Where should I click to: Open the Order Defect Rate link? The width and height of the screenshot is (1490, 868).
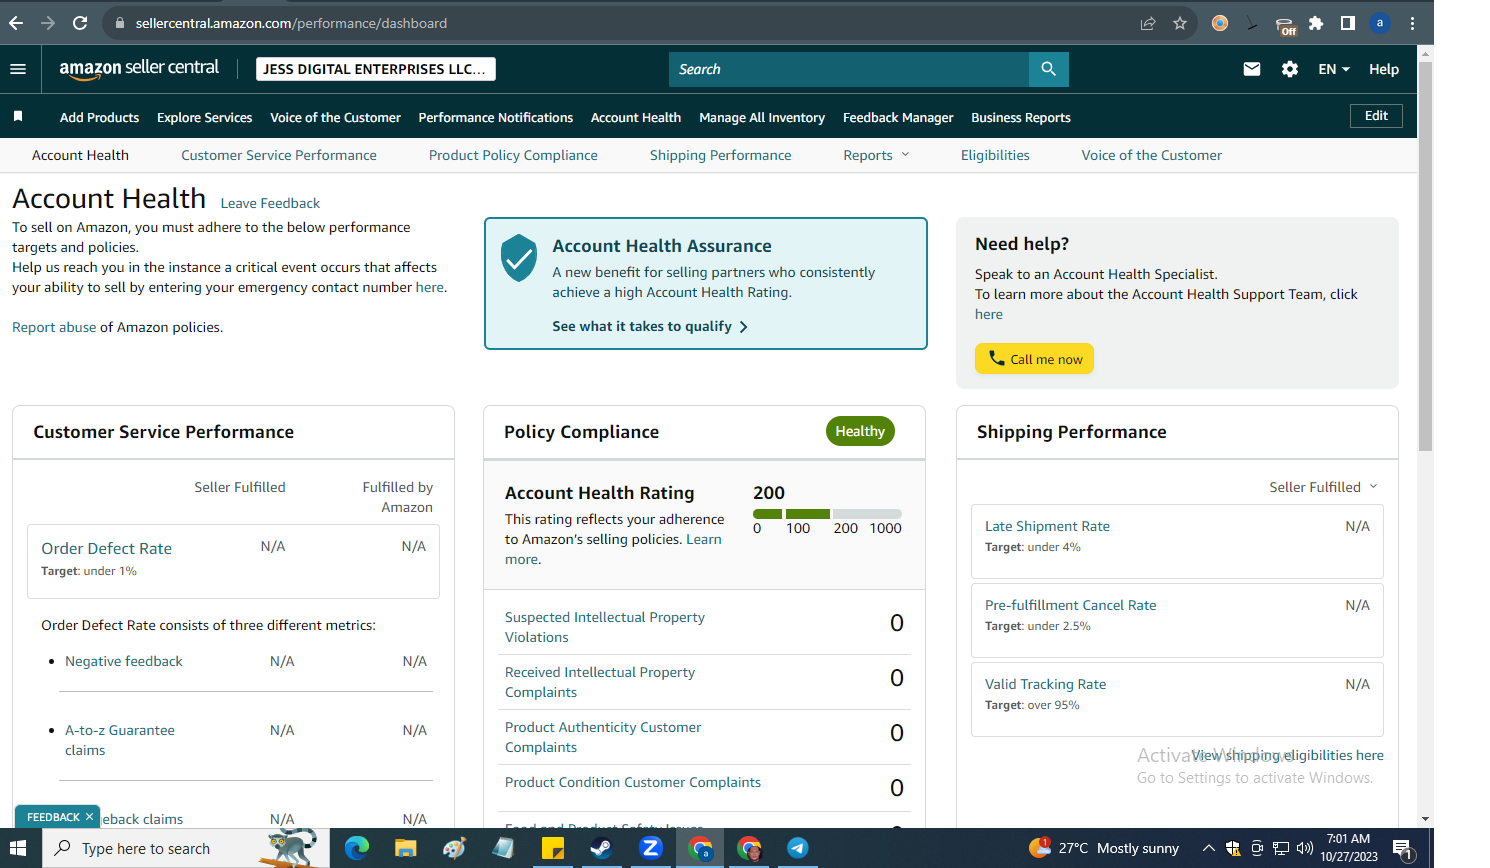click(x=106, y=548)
